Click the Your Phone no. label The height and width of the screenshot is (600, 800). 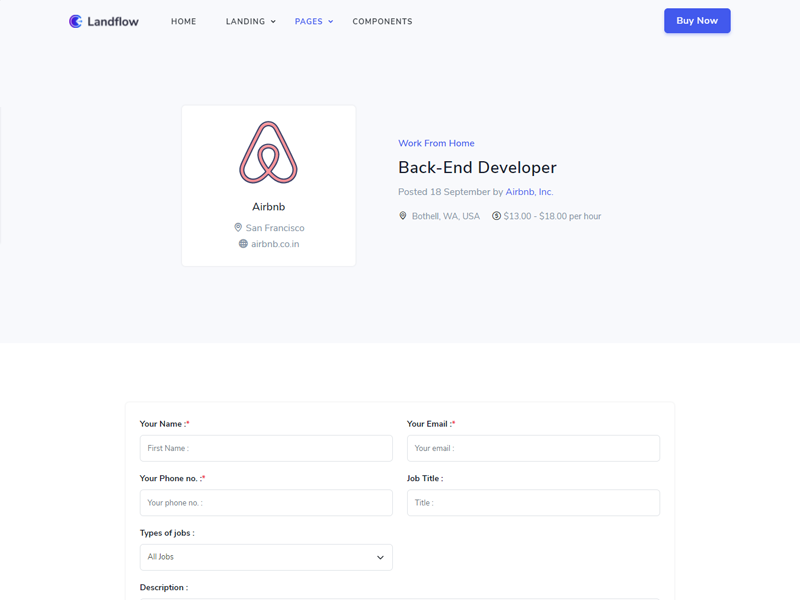pos(172,479)
